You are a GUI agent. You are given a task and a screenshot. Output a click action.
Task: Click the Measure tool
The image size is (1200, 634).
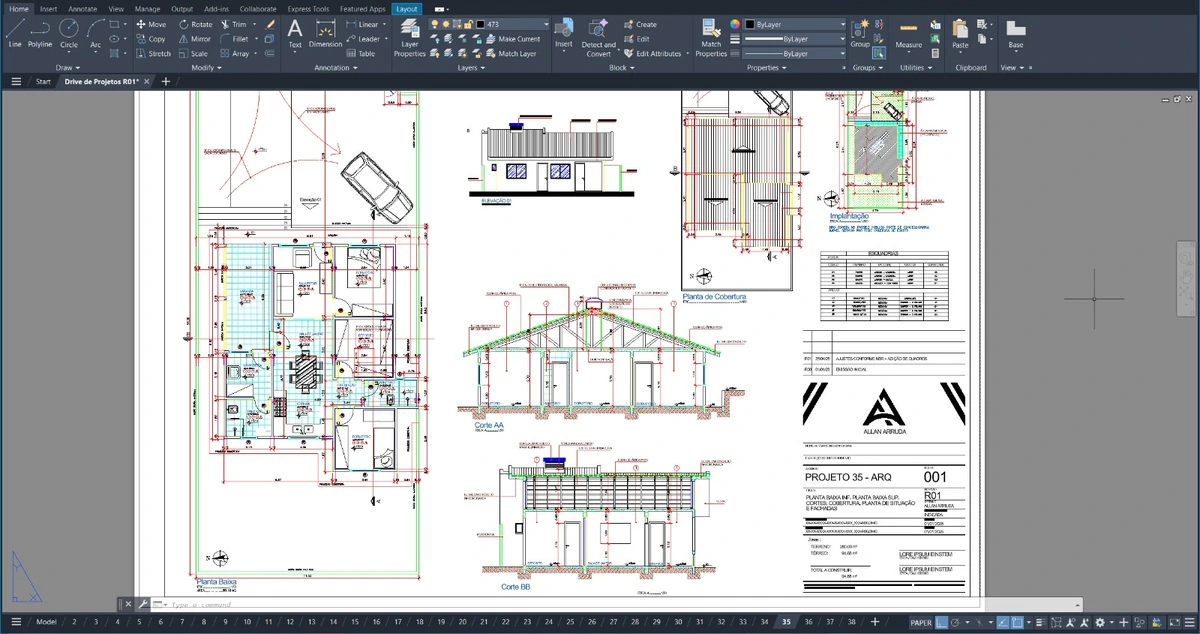[x=909, y=35]
